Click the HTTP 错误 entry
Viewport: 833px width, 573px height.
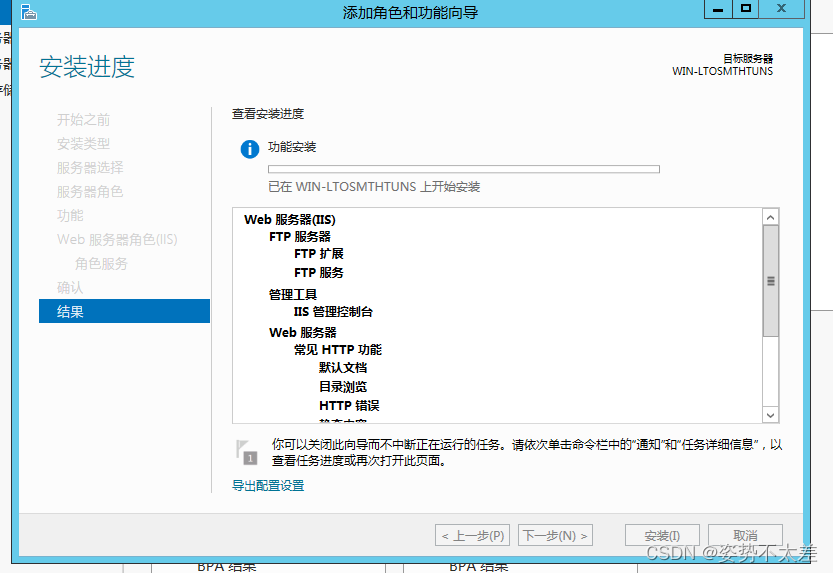[x=349, y=406]
